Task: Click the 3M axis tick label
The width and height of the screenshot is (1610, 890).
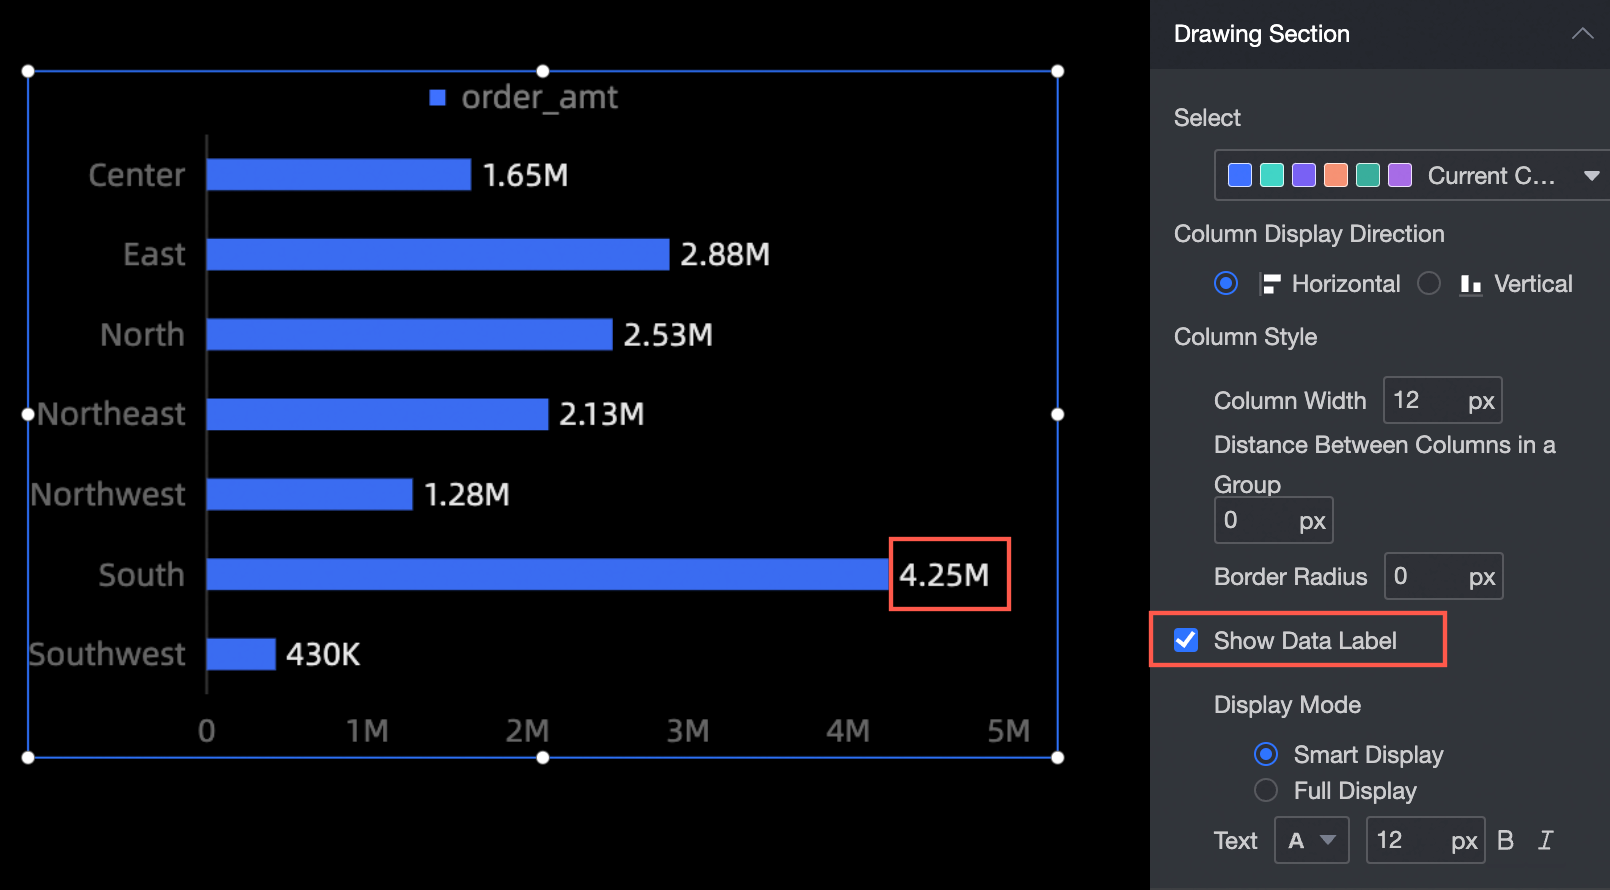Action: click(x=688, y=731)
